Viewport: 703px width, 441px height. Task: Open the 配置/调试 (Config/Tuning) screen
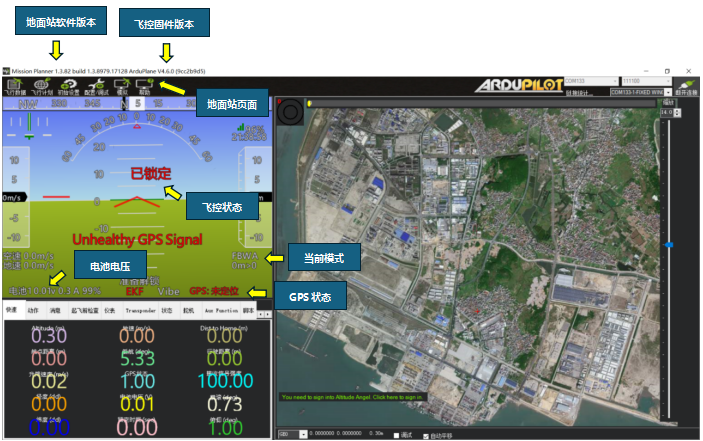96,86
